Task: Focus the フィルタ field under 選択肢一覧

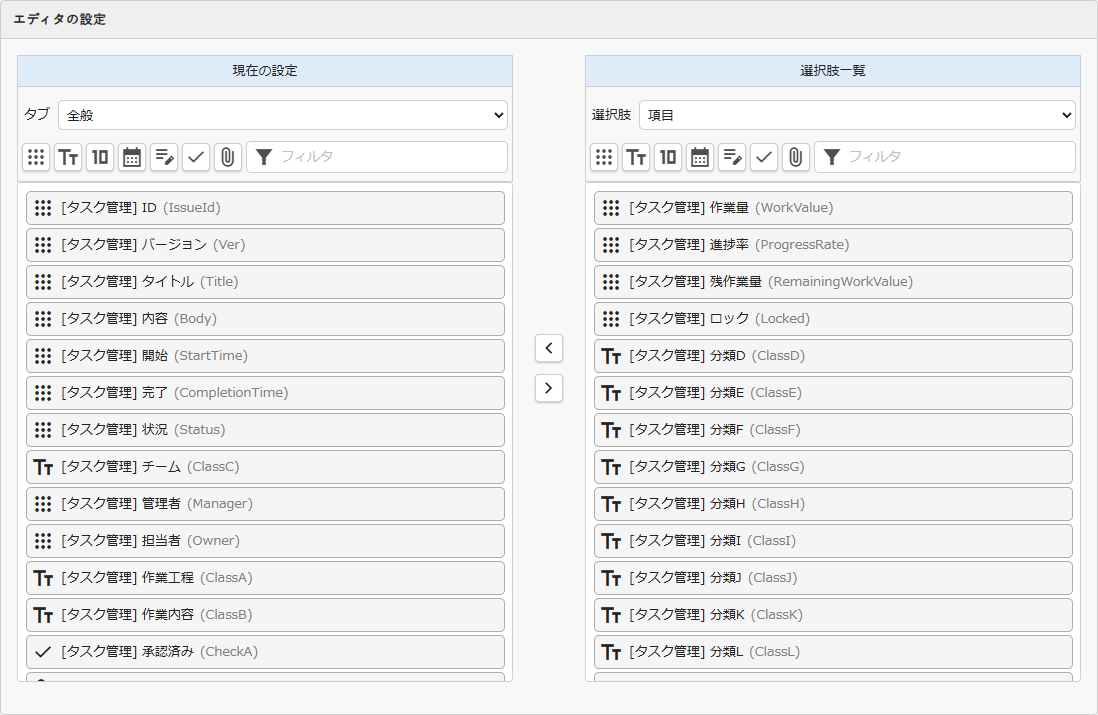Action: click(x=945, y=157)
